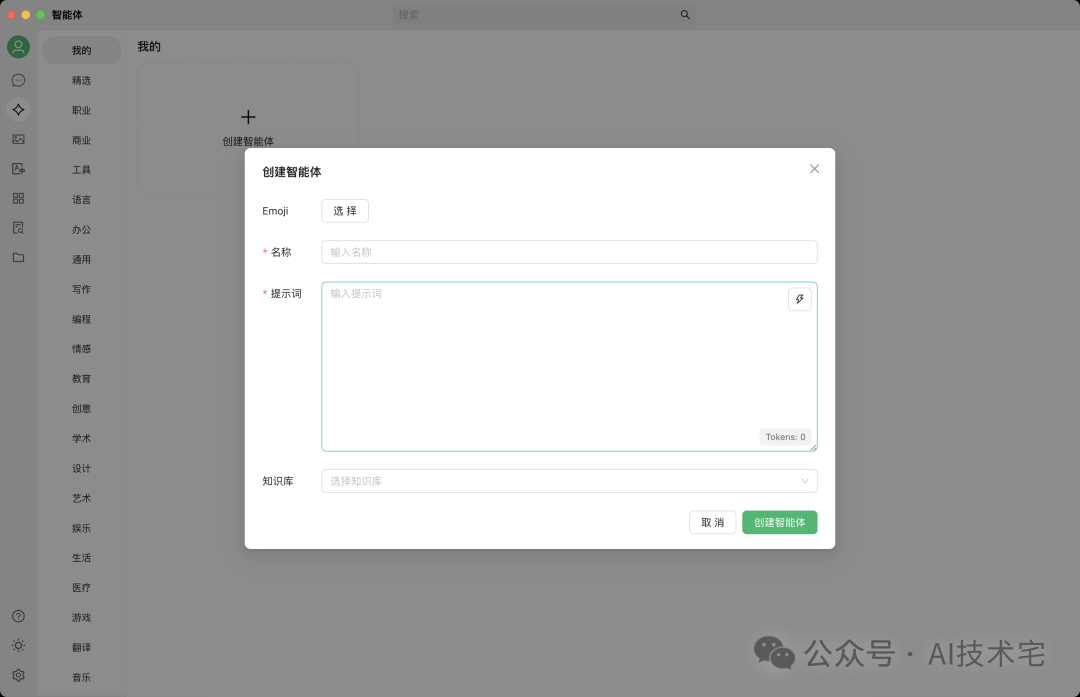Close the 创建智能体 dialog with X
The image size is (1080, 697).
pyautogui.click(x=814, y=169)
